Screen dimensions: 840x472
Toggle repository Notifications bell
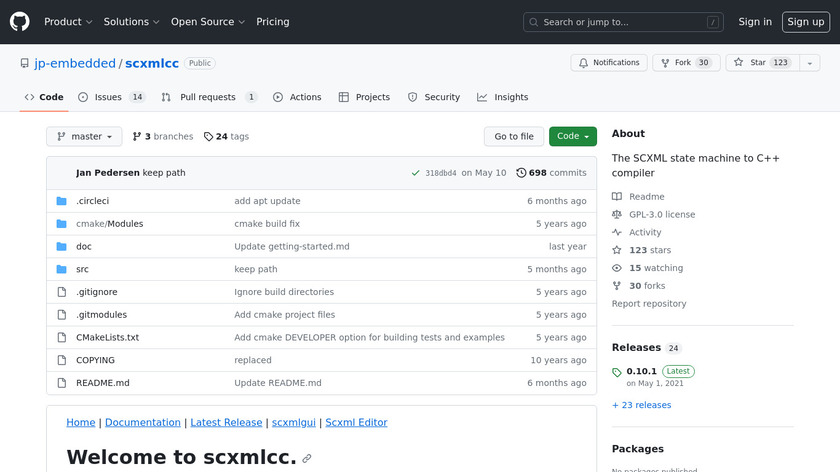[x=609, y=63]
